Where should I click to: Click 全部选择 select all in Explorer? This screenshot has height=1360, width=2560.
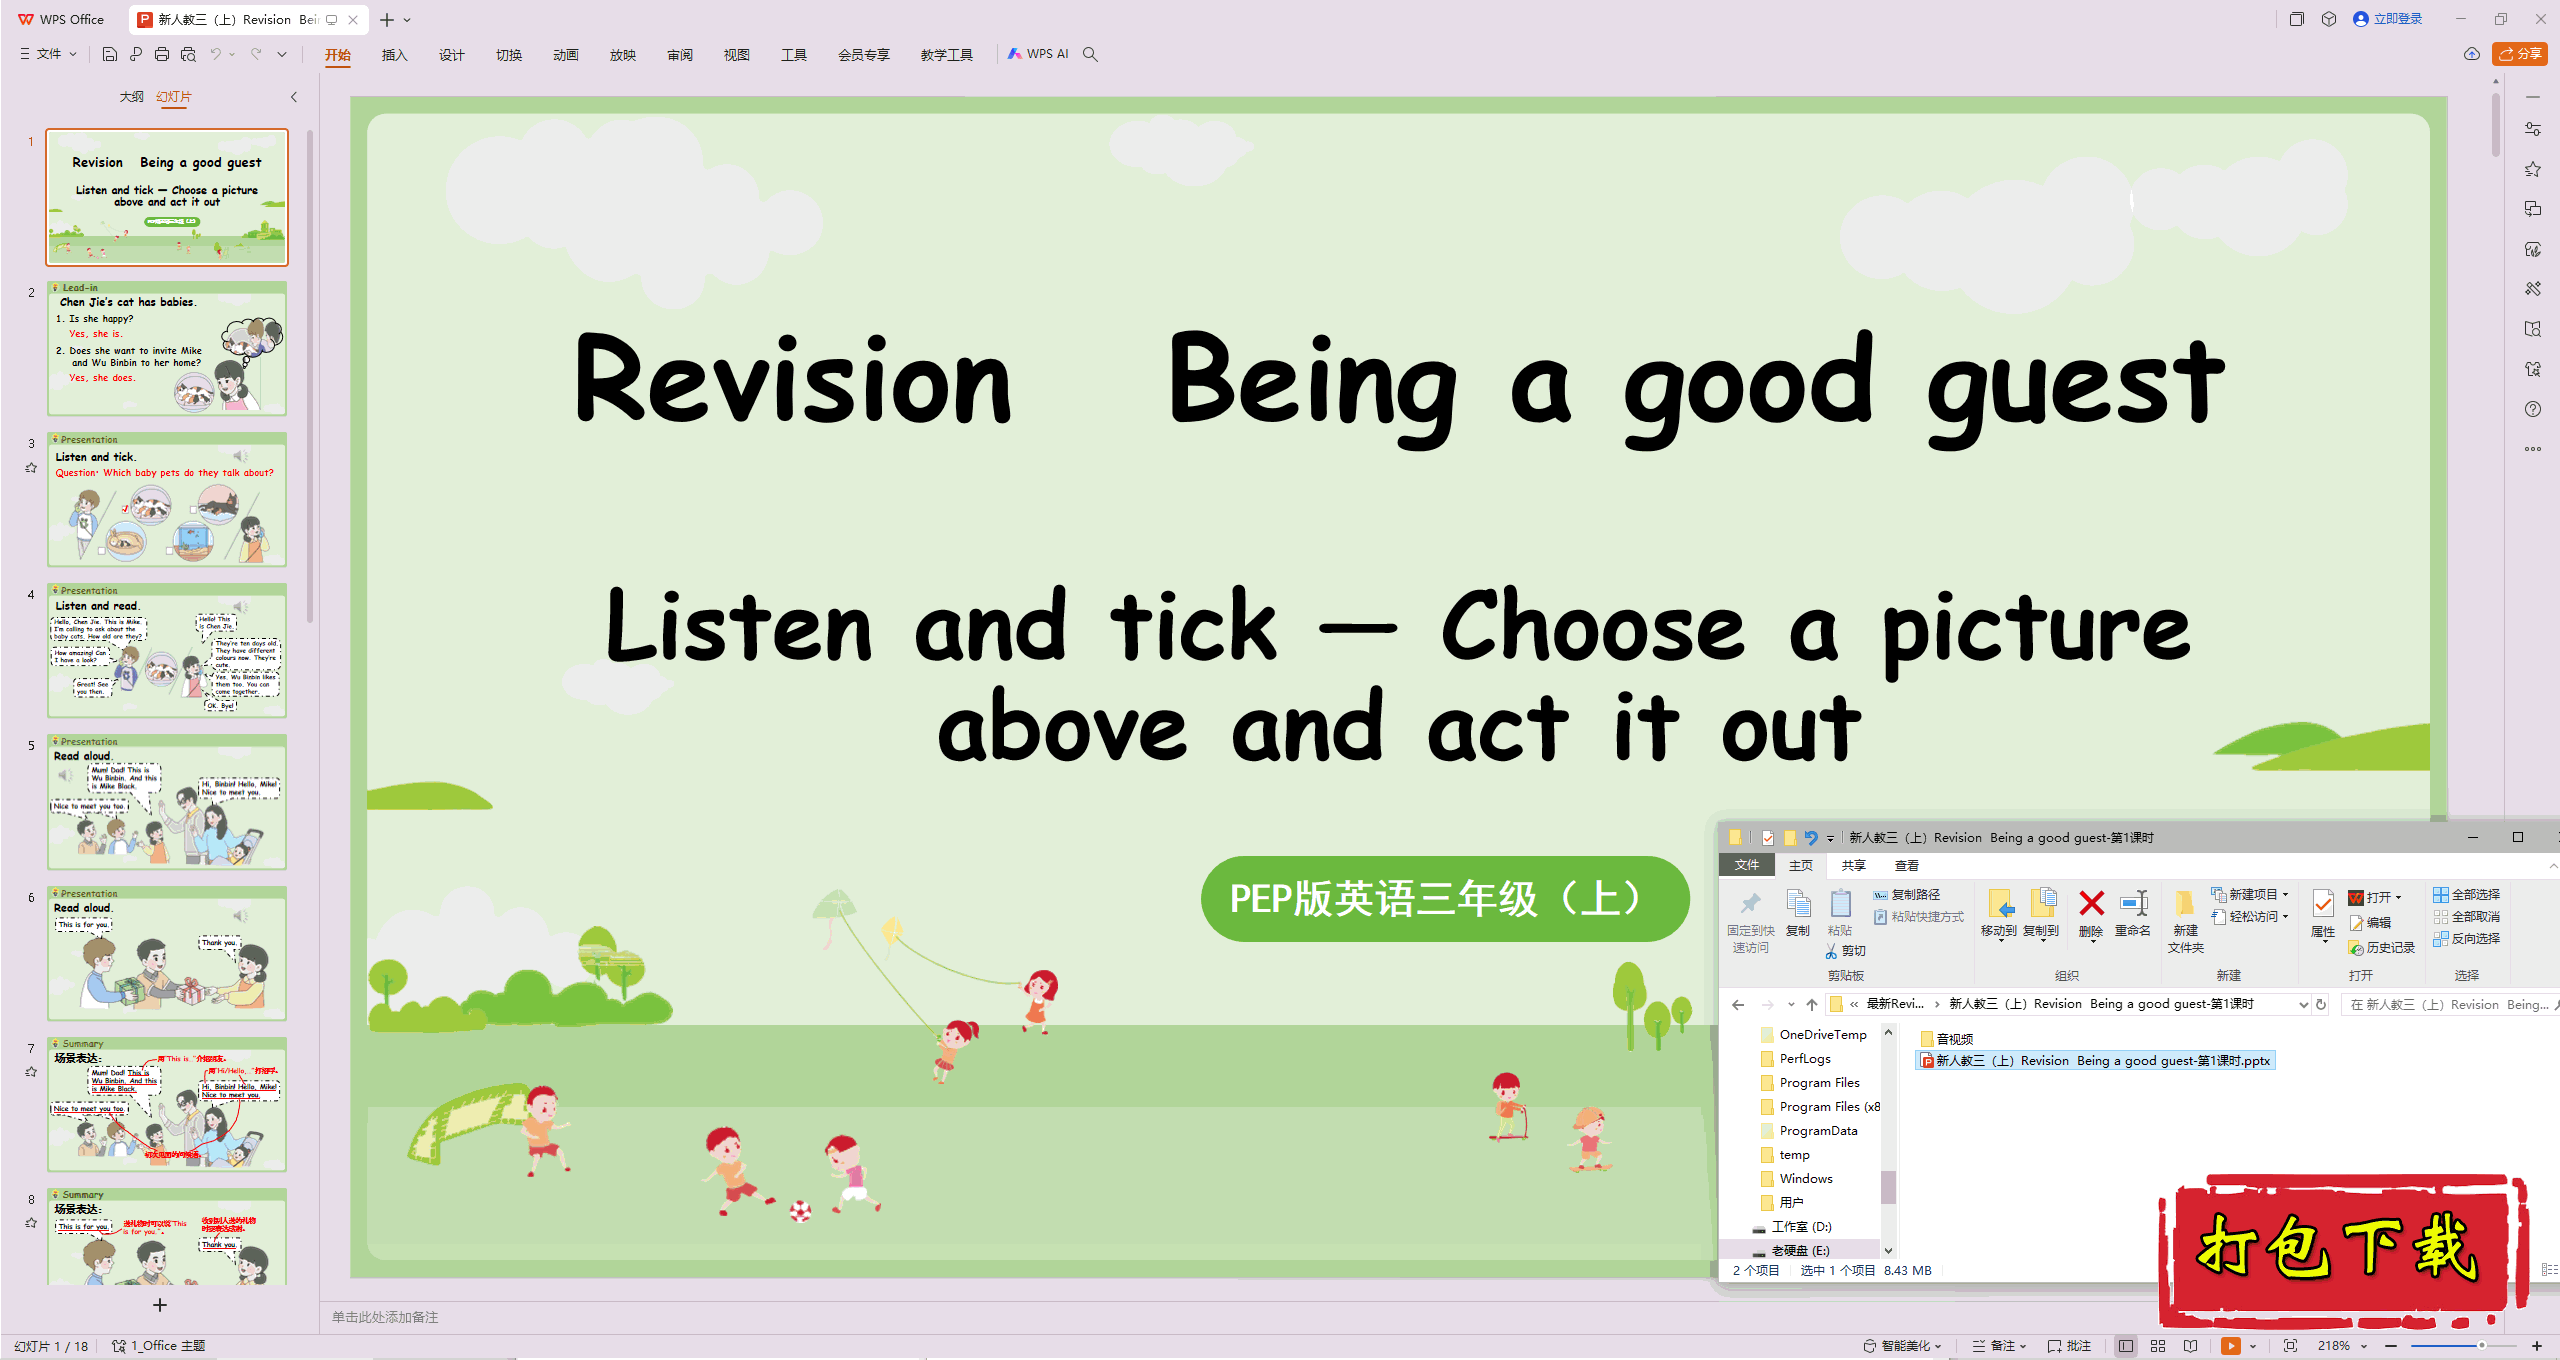click(x=2467, y=895)
